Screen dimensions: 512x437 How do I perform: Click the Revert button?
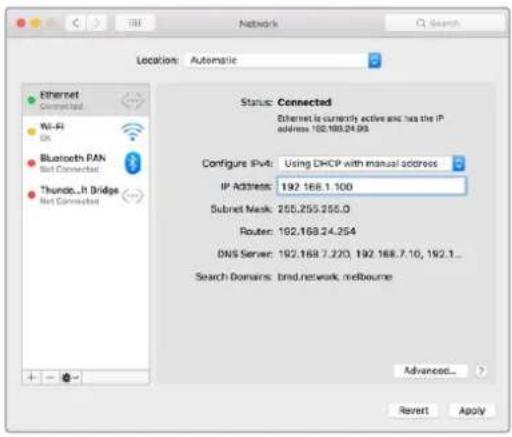[x=414, y=410]
